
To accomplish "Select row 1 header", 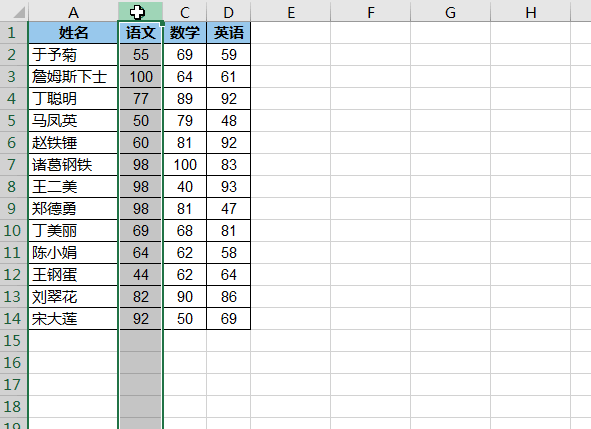I will [x=14, y=32].
